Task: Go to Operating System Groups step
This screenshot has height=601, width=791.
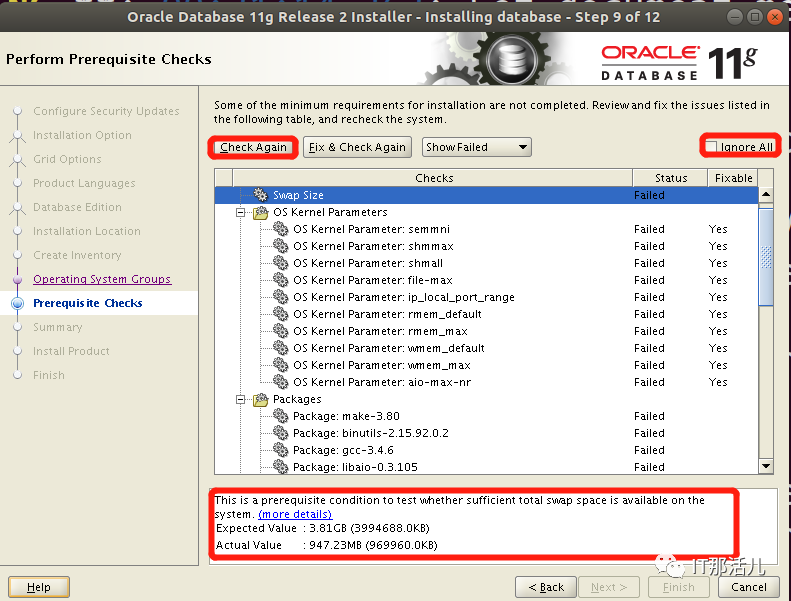Action: pos(102,279)
